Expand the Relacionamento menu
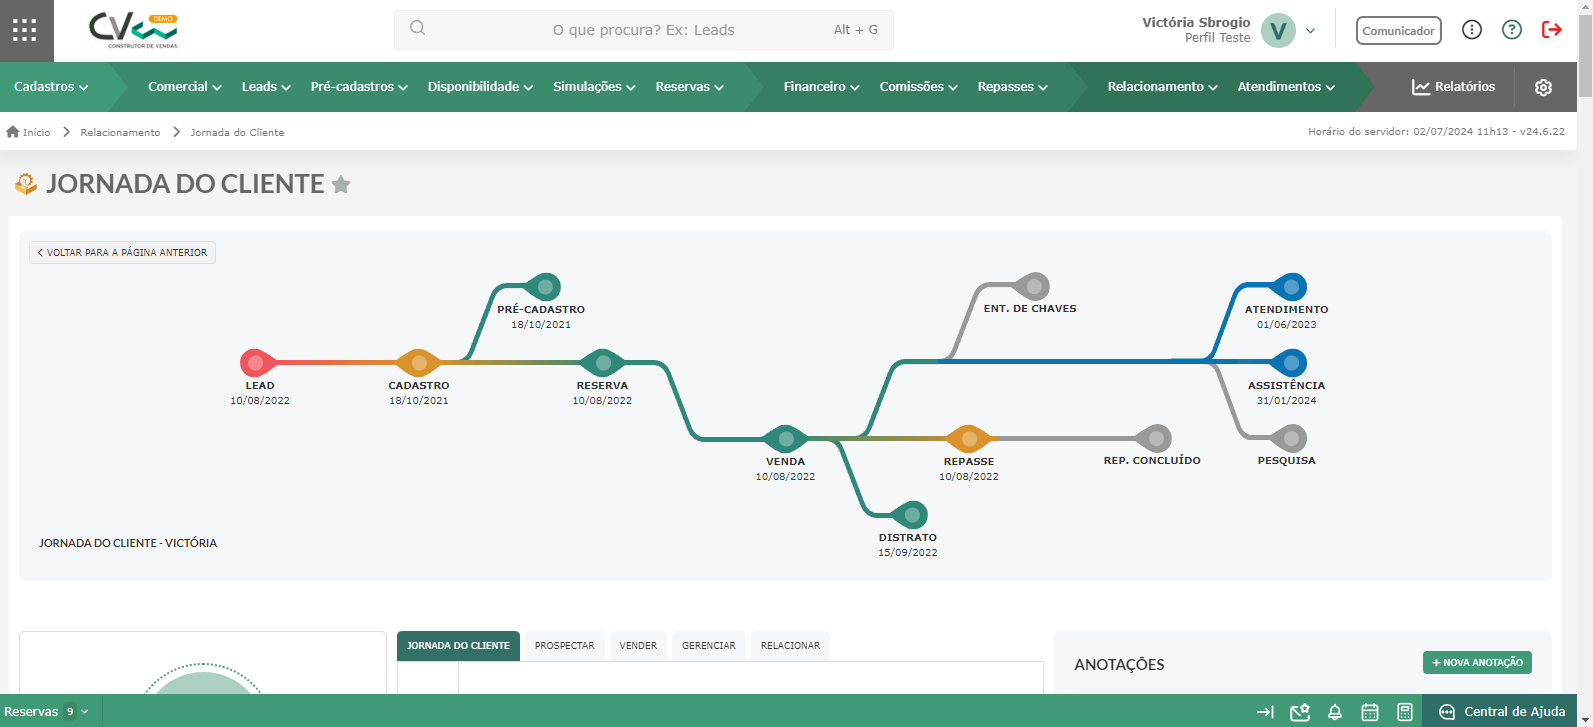 [x=1162, y=87]
